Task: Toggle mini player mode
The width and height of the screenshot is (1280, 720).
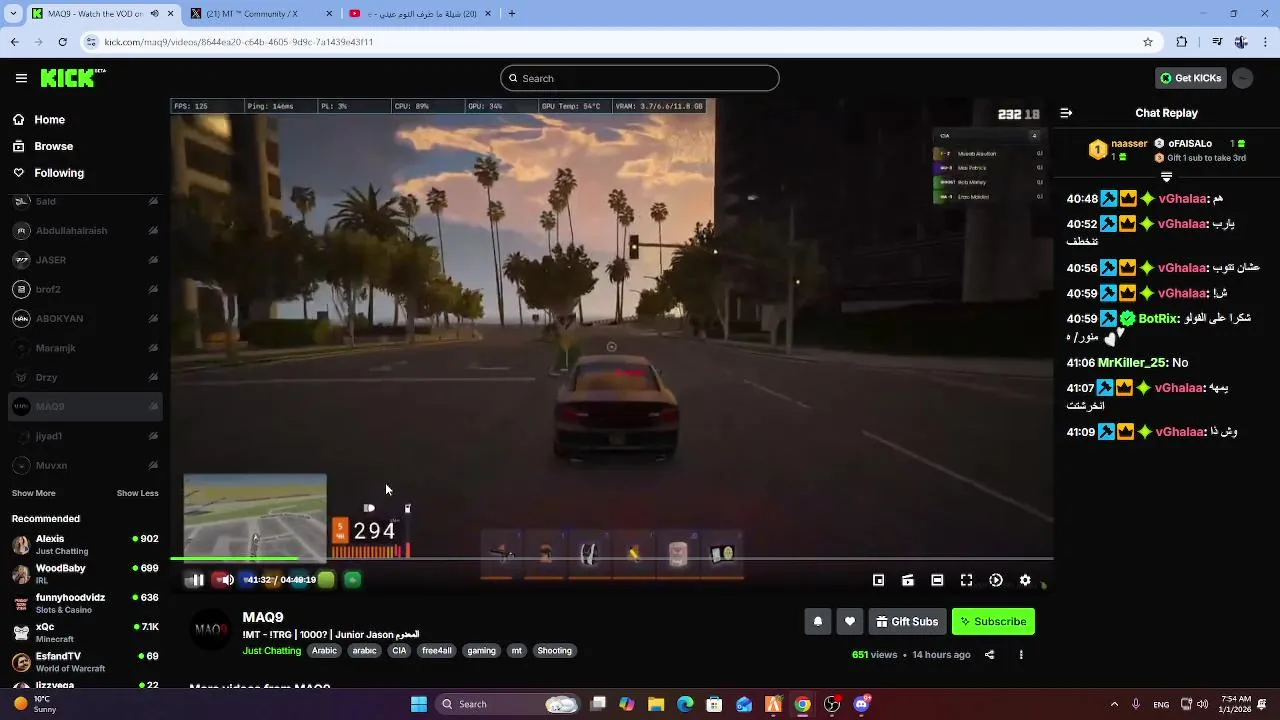Action: click(878, 580)
